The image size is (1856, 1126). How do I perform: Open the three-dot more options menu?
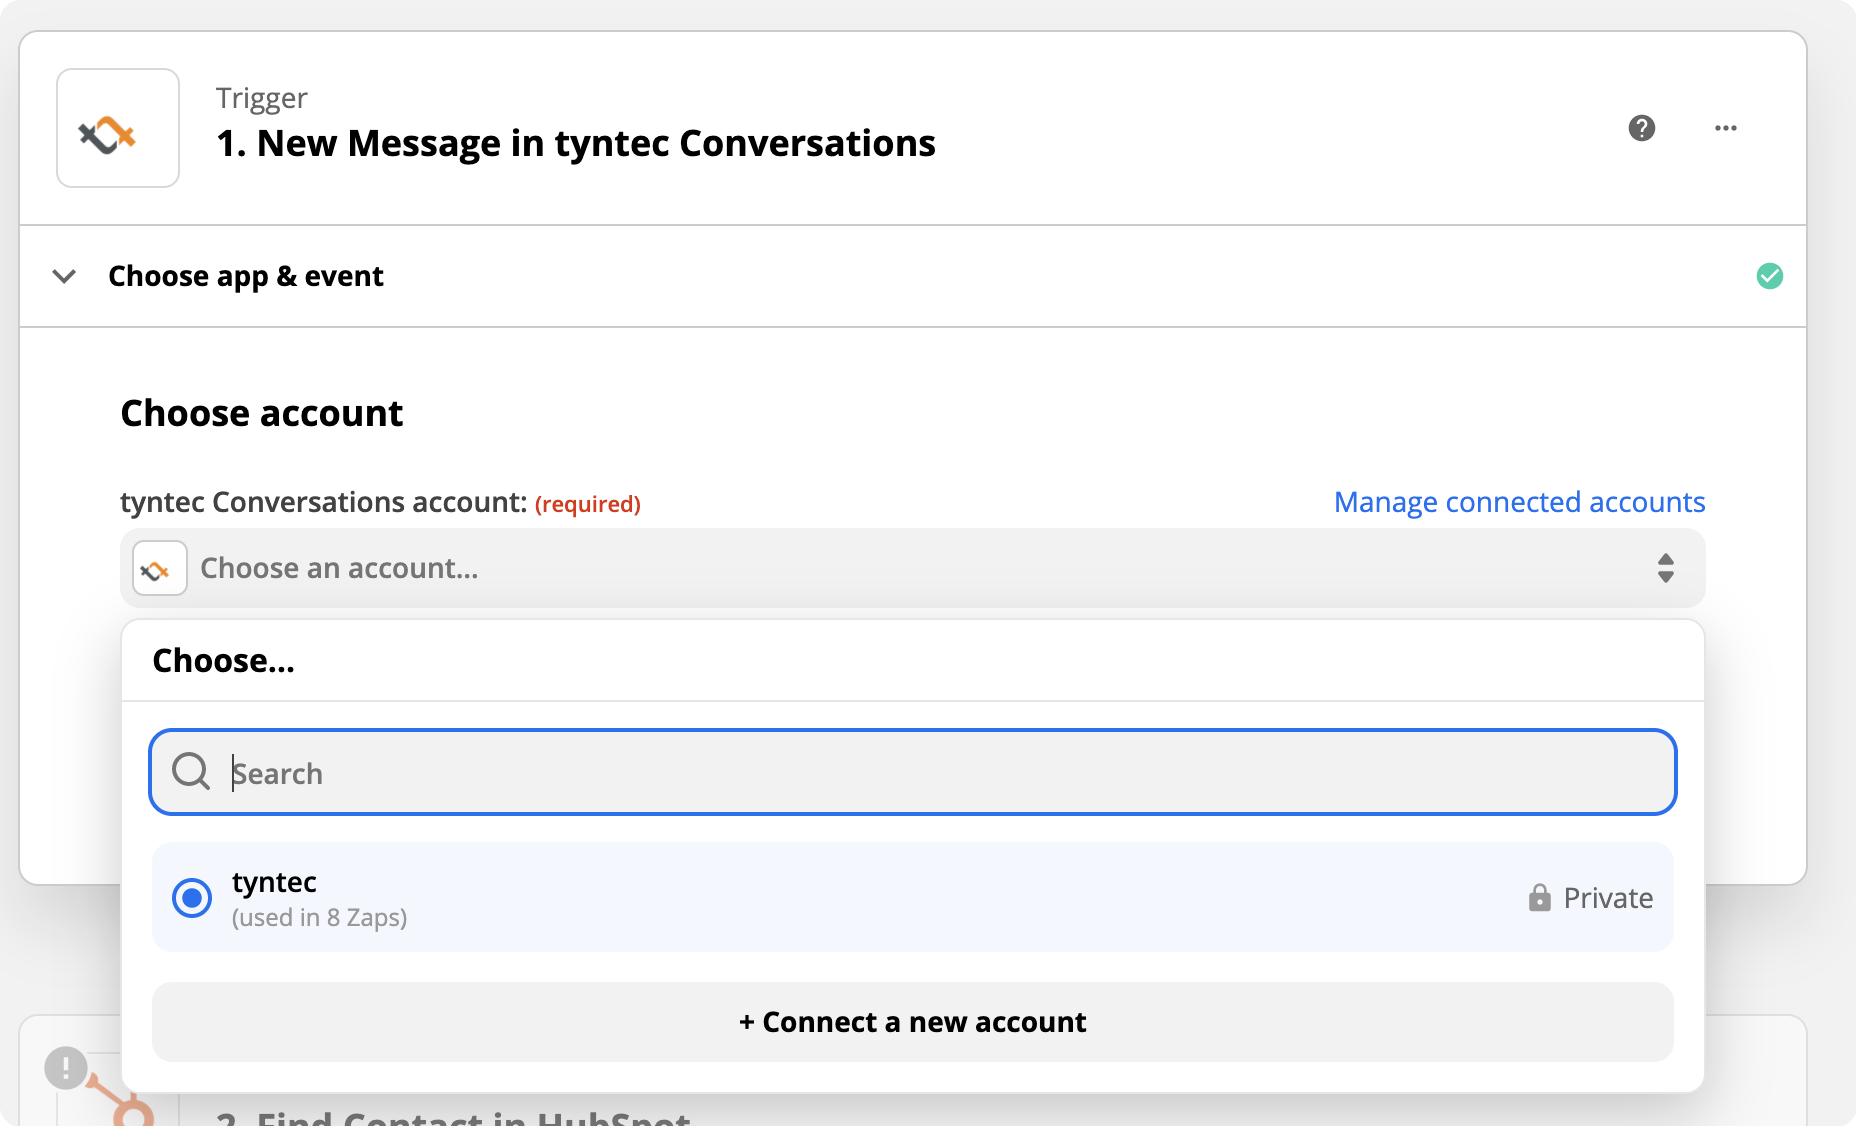1725,128
